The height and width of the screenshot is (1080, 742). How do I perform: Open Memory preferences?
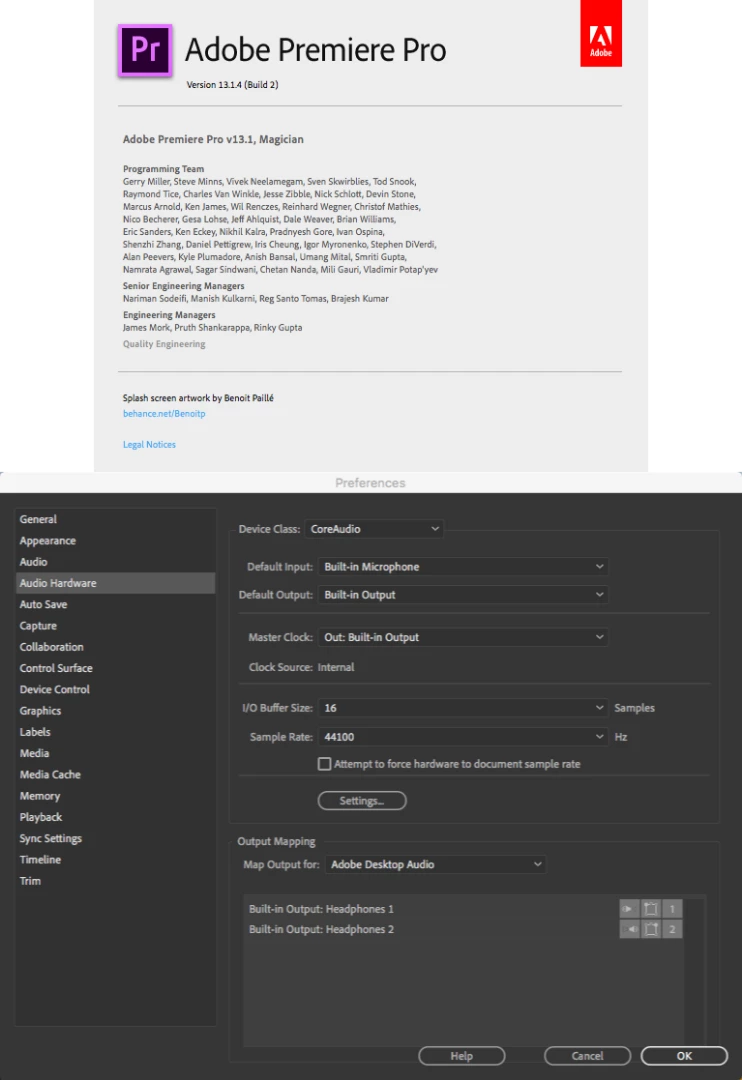(115, 796)
